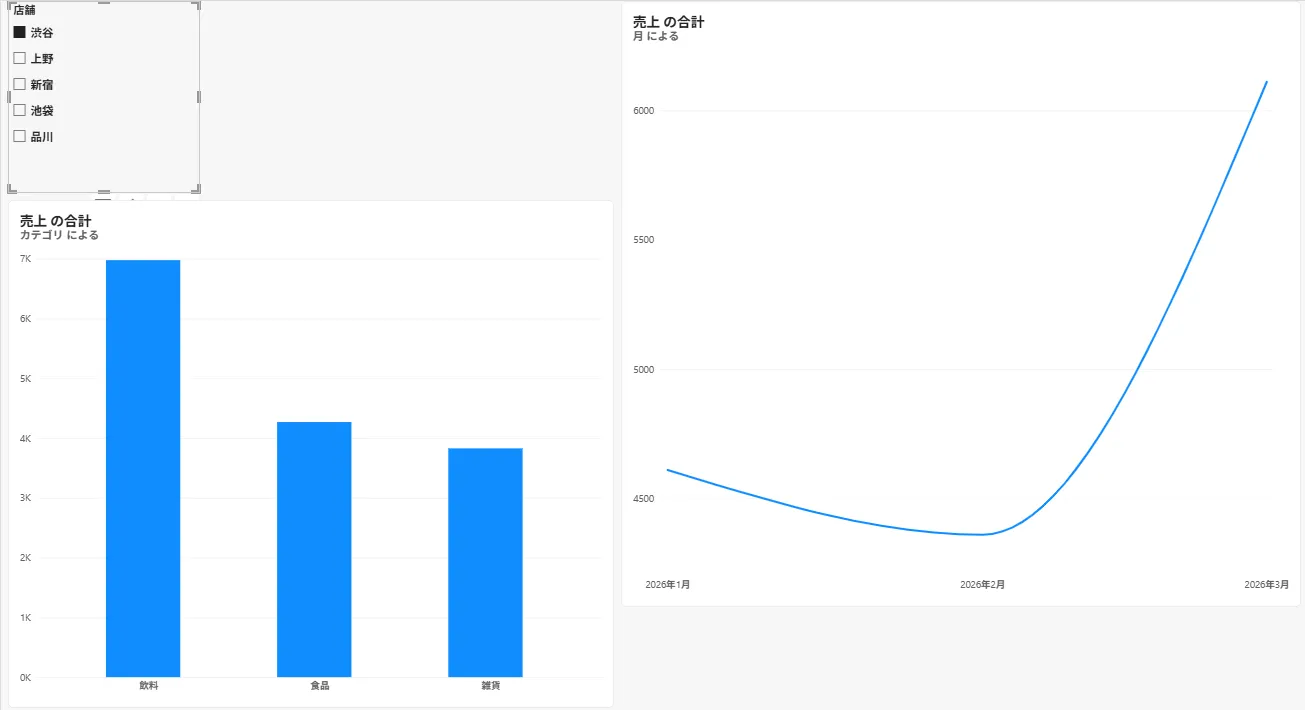Select the 飲料 bar in the bar chart
Viewport: 1305px width, 710px height.
coord(143,468)
